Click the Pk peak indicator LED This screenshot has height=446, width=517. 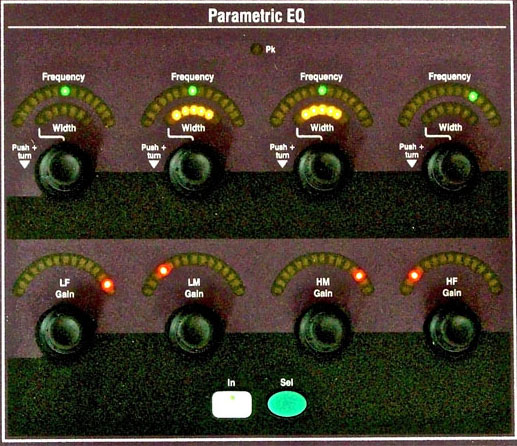(x=257, y=50)
